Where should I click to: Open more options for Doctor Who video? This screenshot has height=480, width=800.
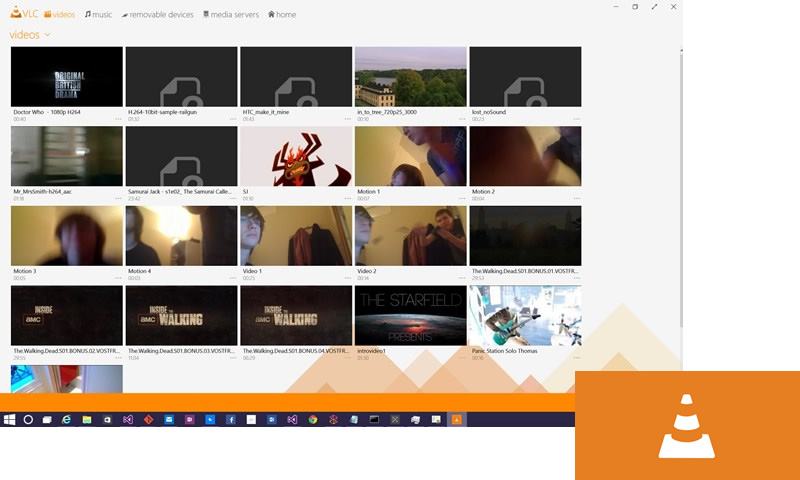(118, 119)
